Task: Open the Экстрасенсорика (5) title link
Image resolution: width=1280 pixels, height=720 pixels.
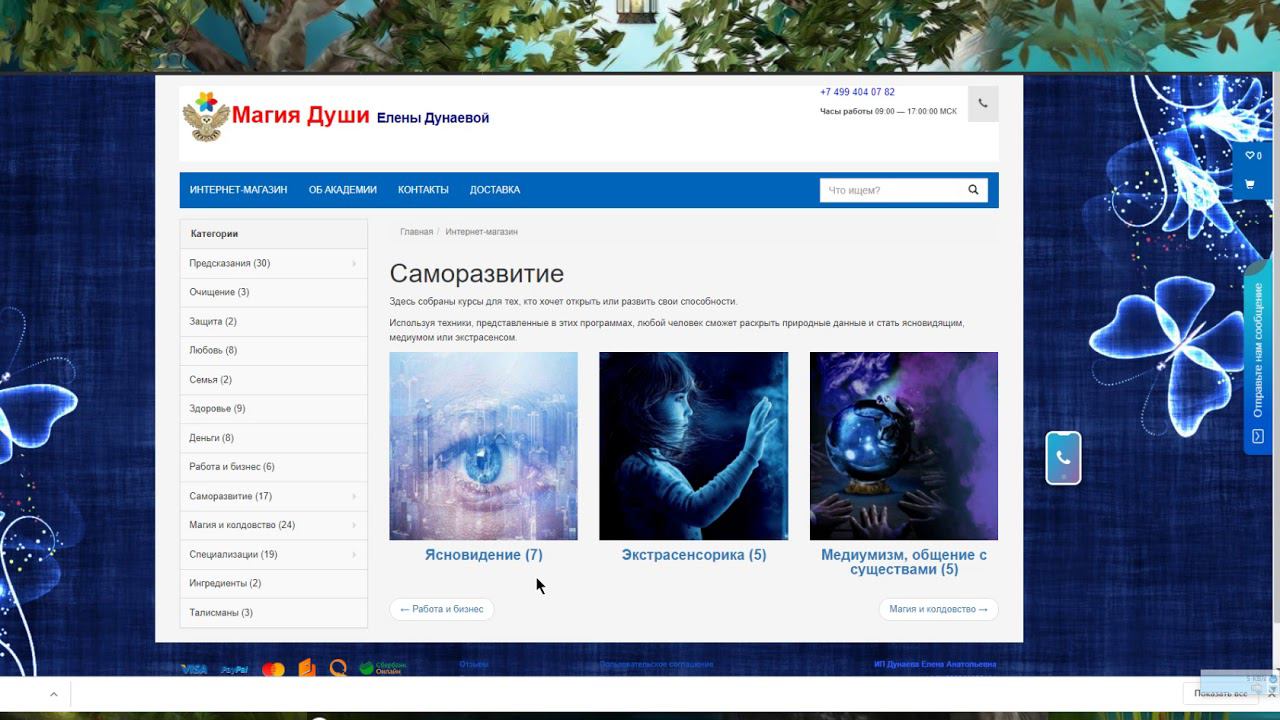Action: pyautogui.click(x=694, y=555)
